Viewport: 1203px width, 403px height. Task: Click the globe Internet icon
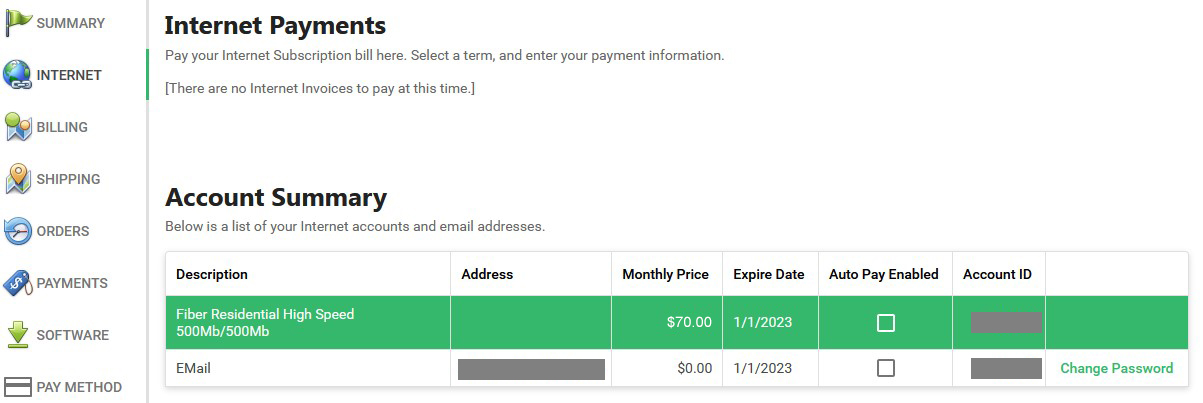pyautogui.click(x=18, y=75)
